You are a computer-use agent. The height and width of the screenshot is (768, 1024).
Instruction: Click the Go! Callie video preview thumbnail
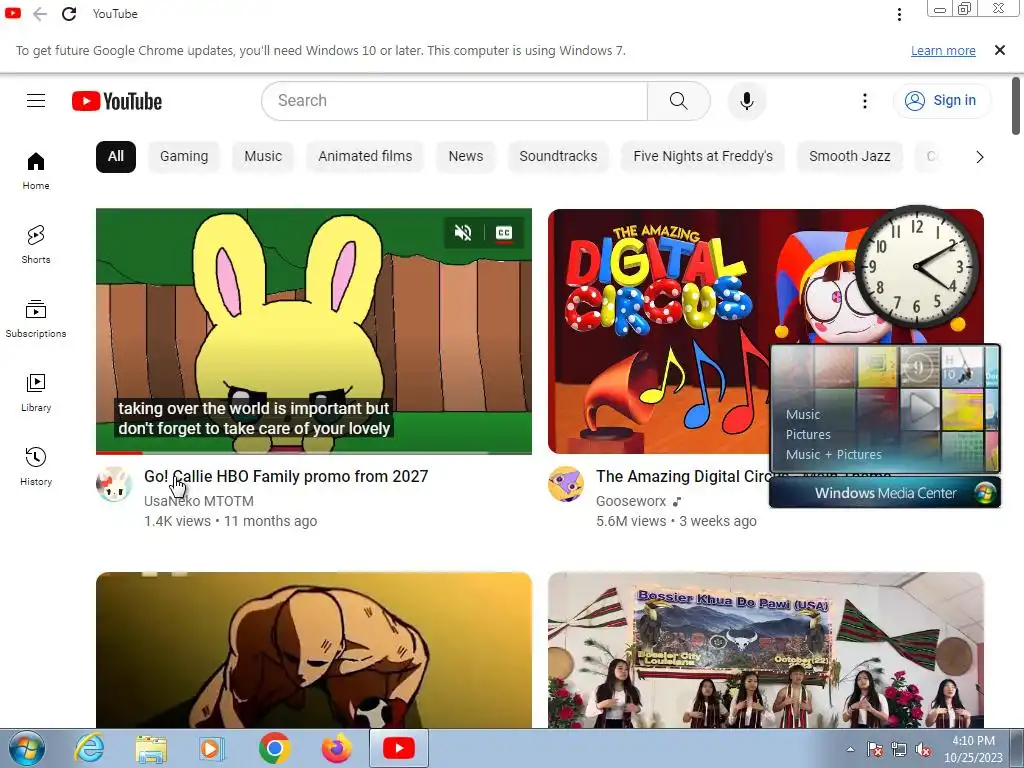pos(313,330)
